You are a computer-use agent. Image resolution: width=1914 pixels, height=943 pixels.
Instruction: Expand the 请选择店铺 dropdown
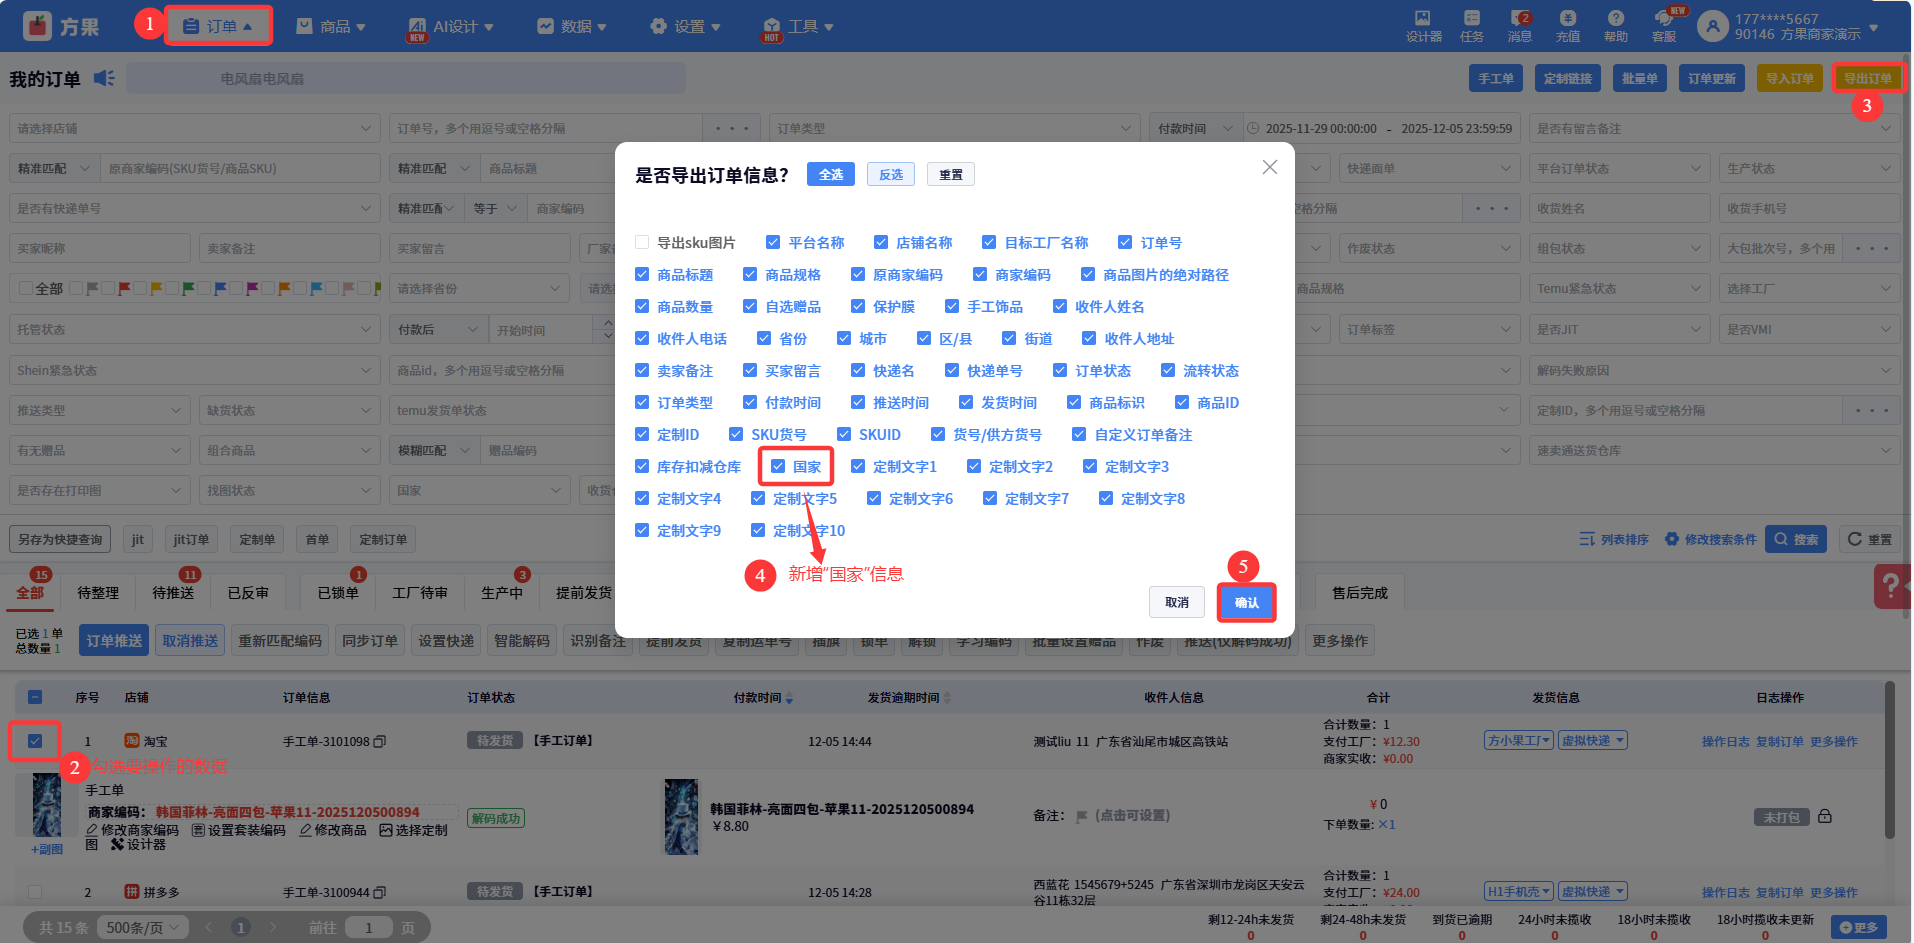click(195, 128)
